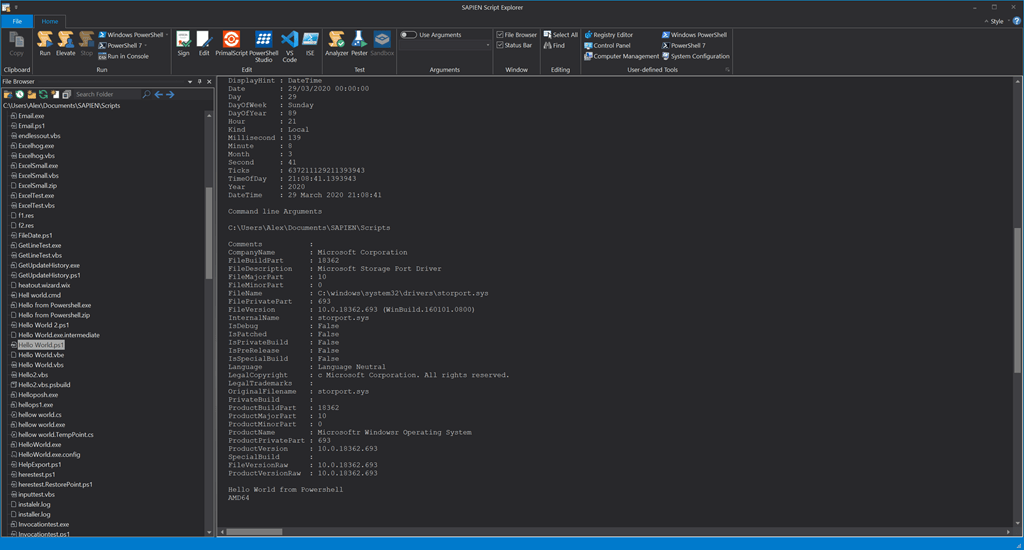Click the Sandbox icon
This screenshot has height=550, width=1024.
coord(382,44)
